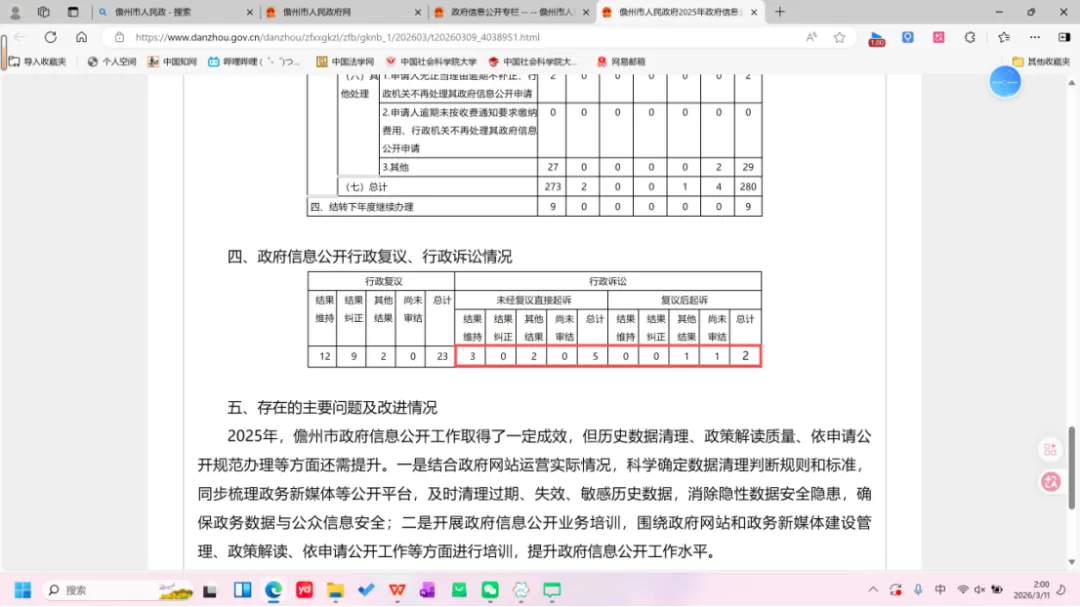Switch the 中 input method indicator
Viewport: 1080px width, 607px height.
point(940,590)
